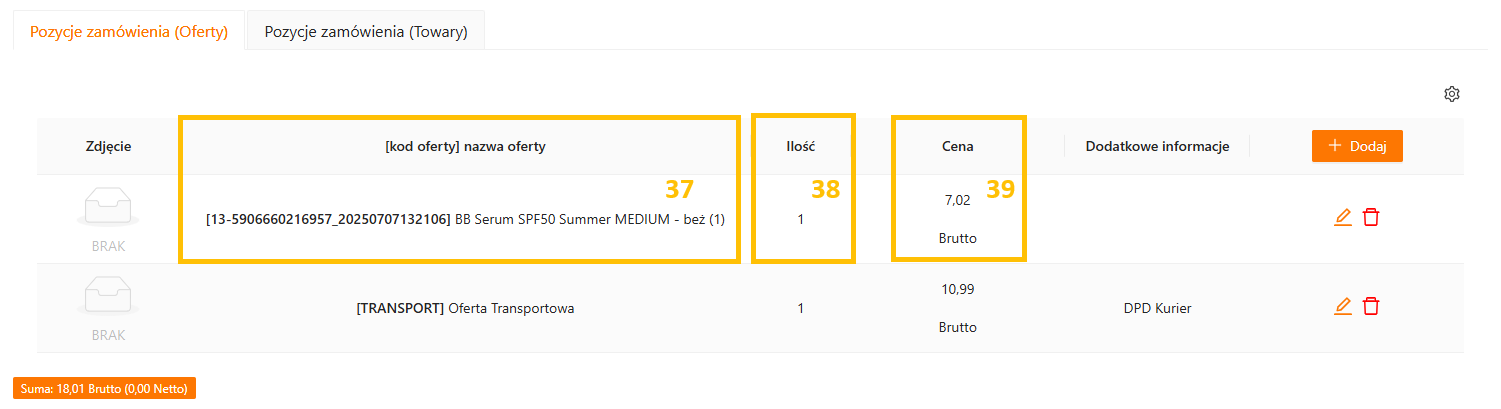Edit the BB Serum SPF50 offer row
This screenshot has height=409, width=1501.
1343,217
